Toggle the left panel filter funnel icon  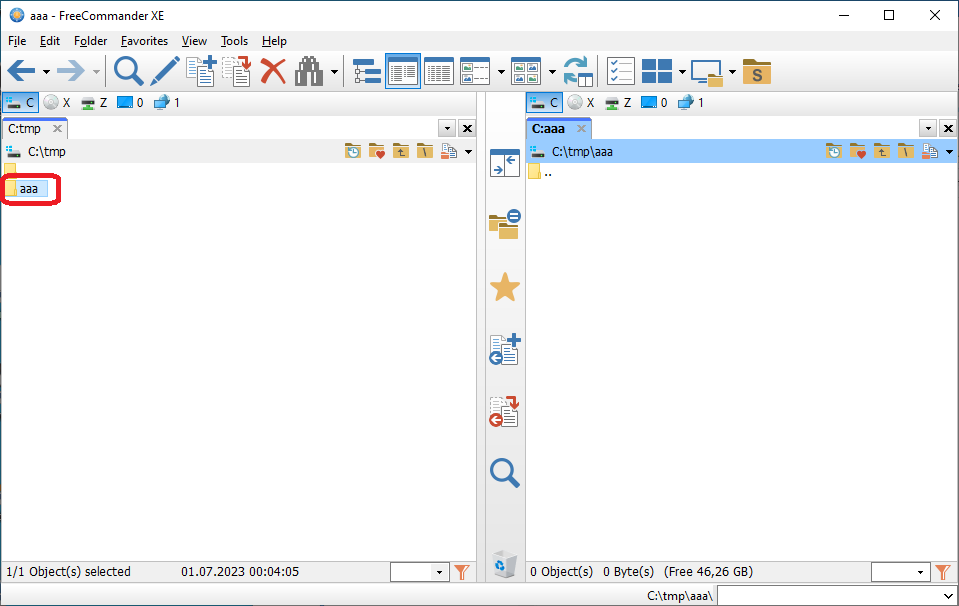click(x=461, y=572)
